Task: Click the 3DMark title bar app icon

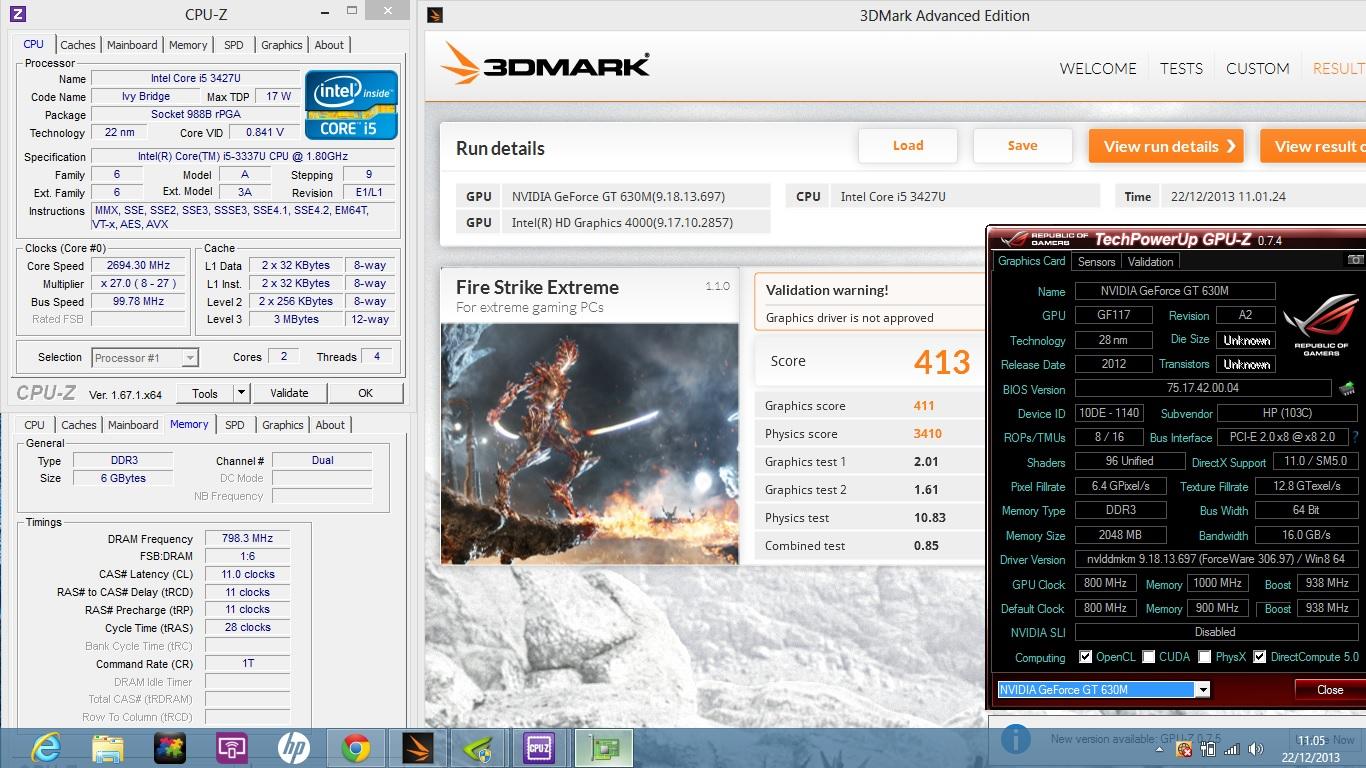Action: [435, 15]
